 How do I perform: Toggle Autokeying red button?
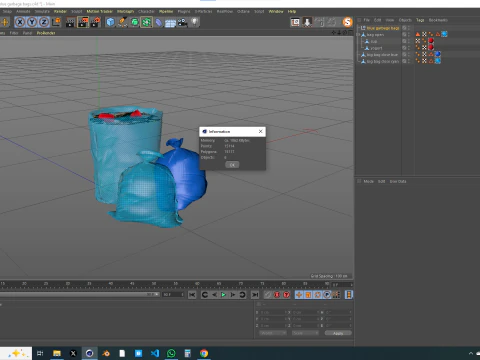point(286,295)
